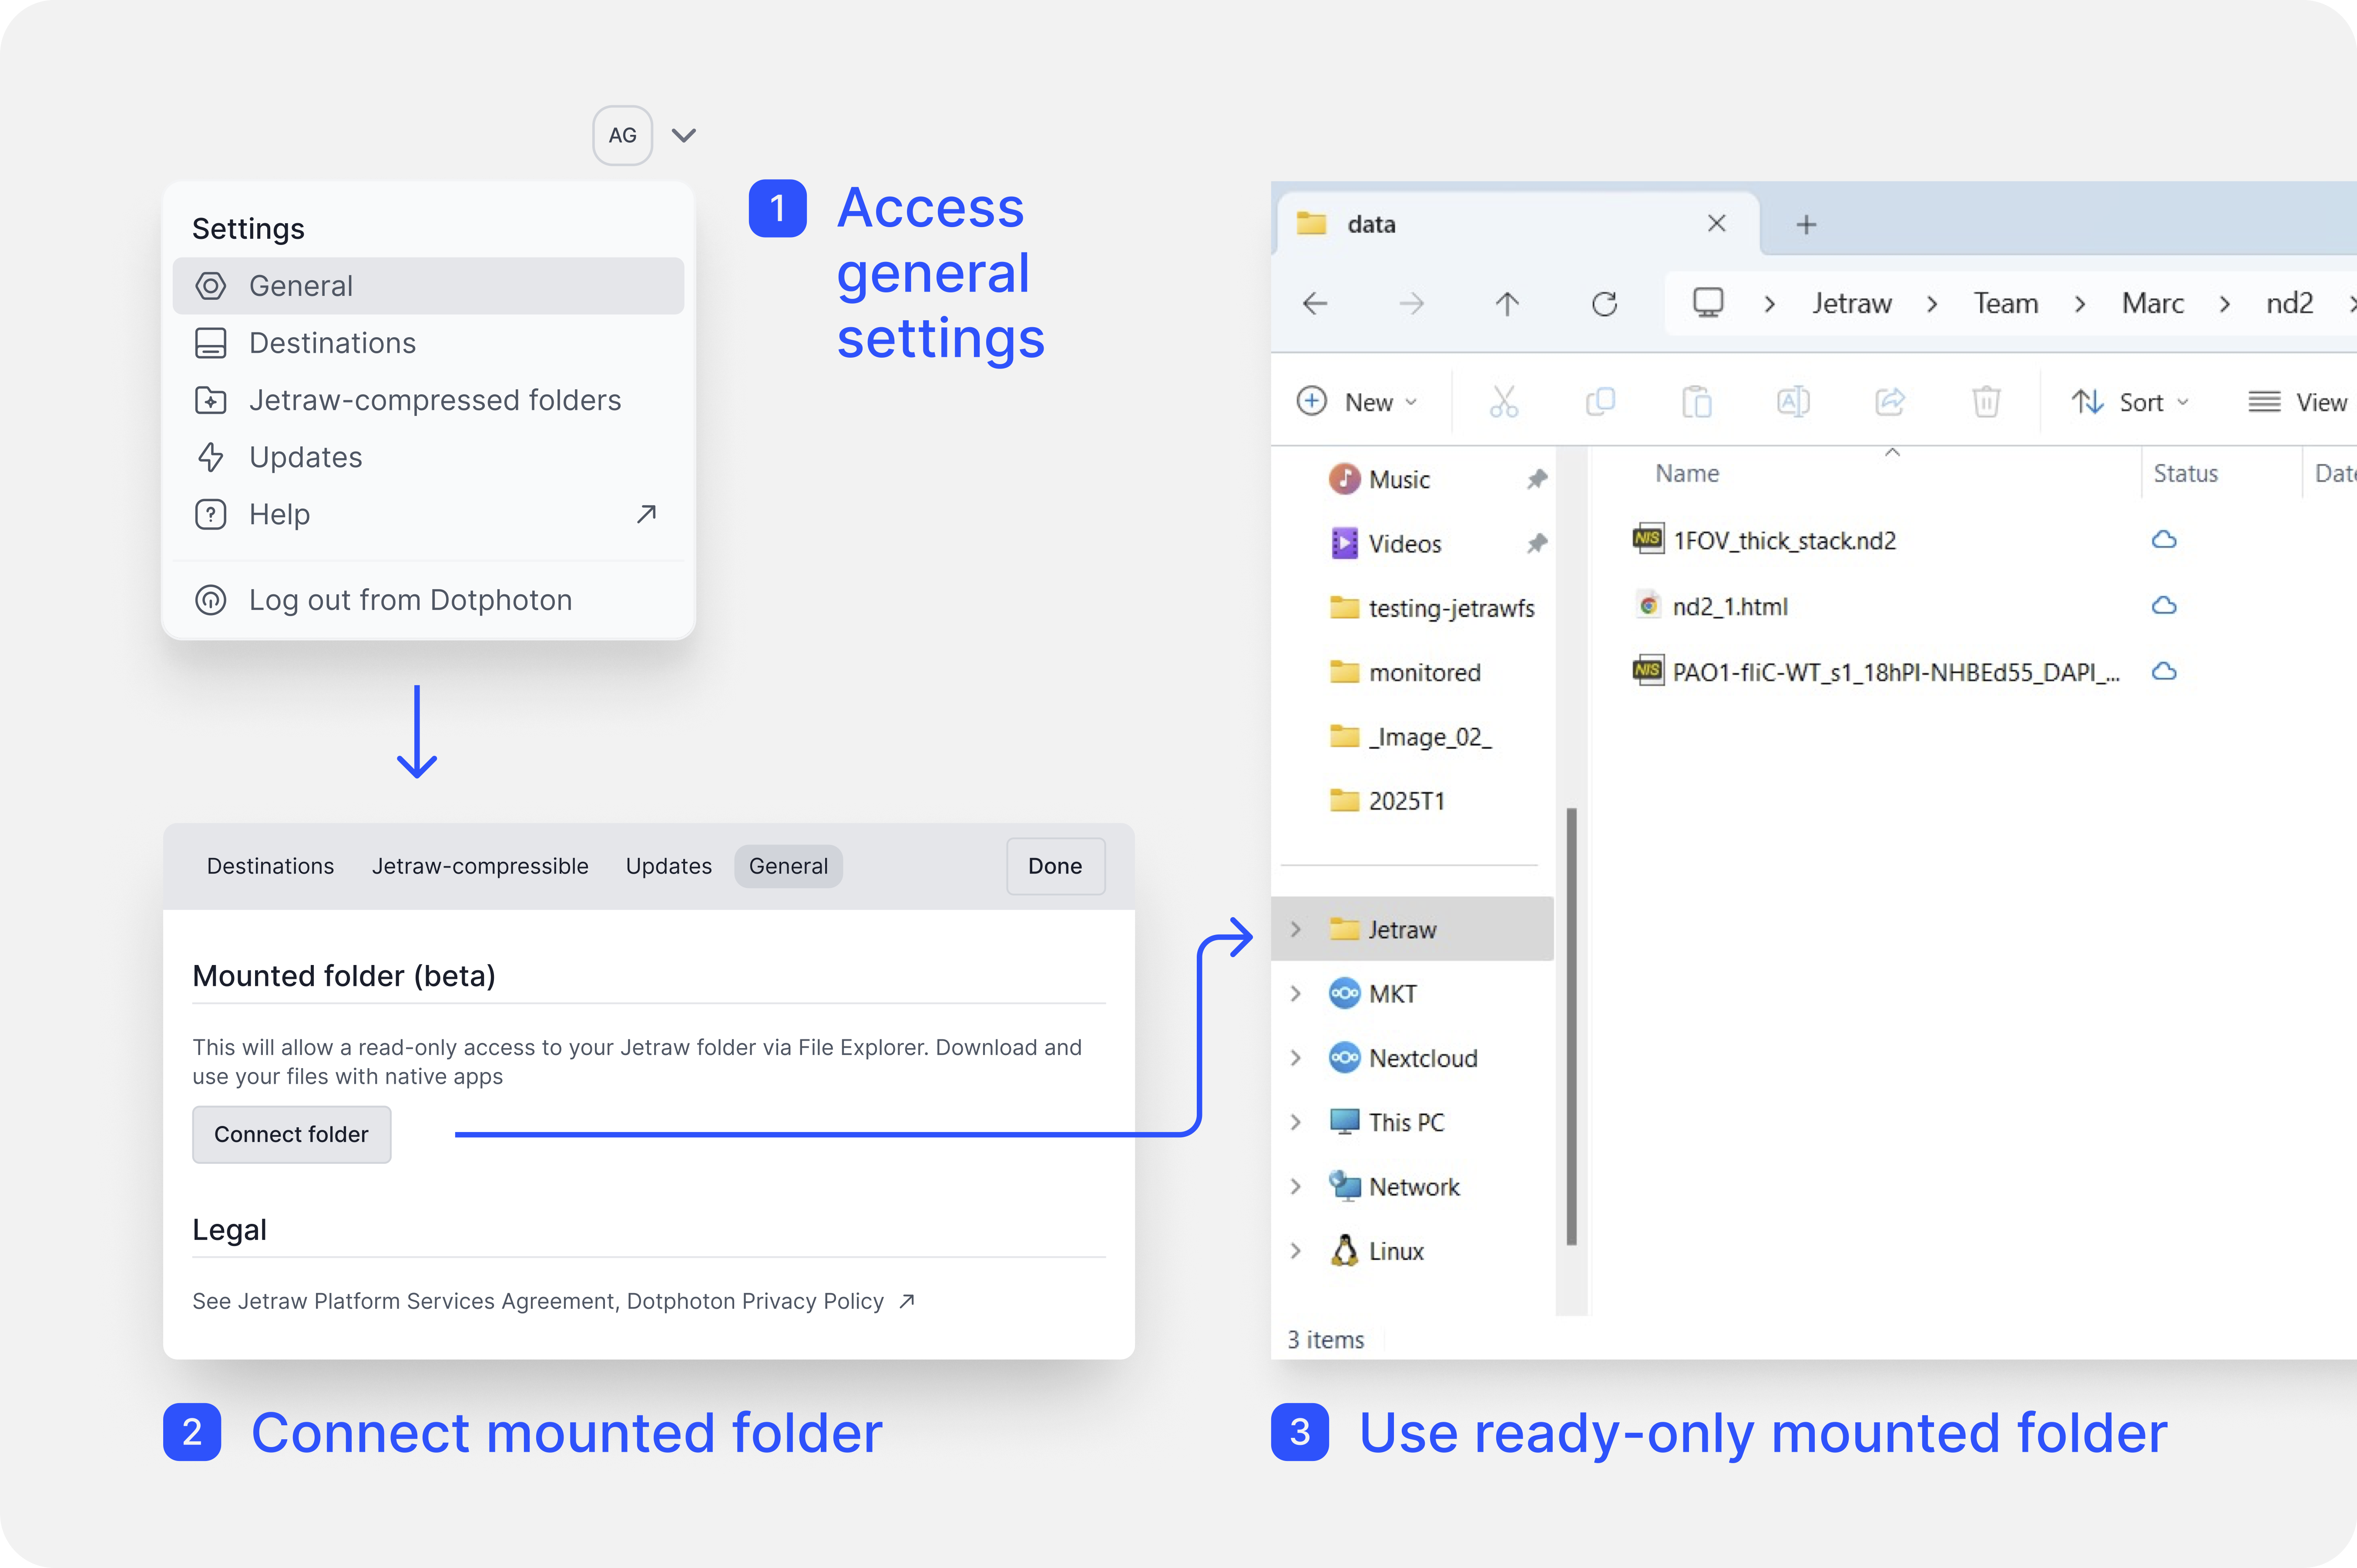The width and height of the screenshot is (2357, 1568).
Task: Select Destinations in the Settings menu
Action: coord(332,343)
